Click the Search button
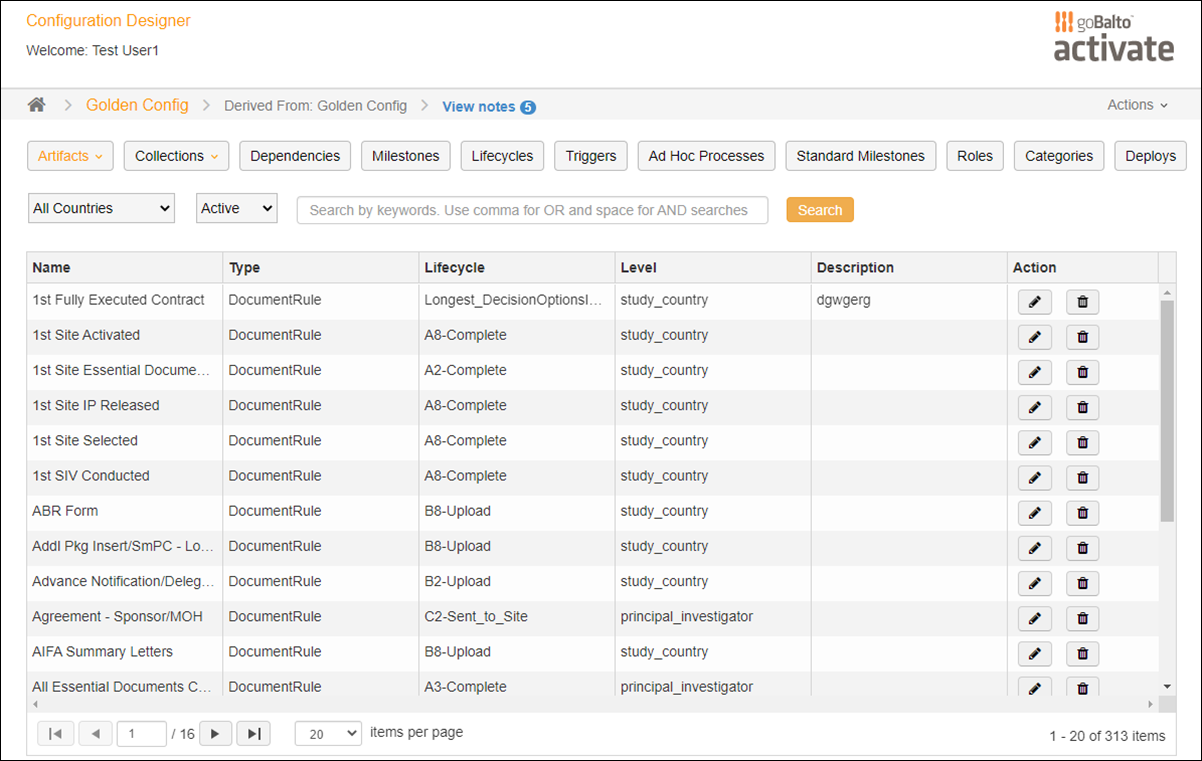 tap(819, 209)
